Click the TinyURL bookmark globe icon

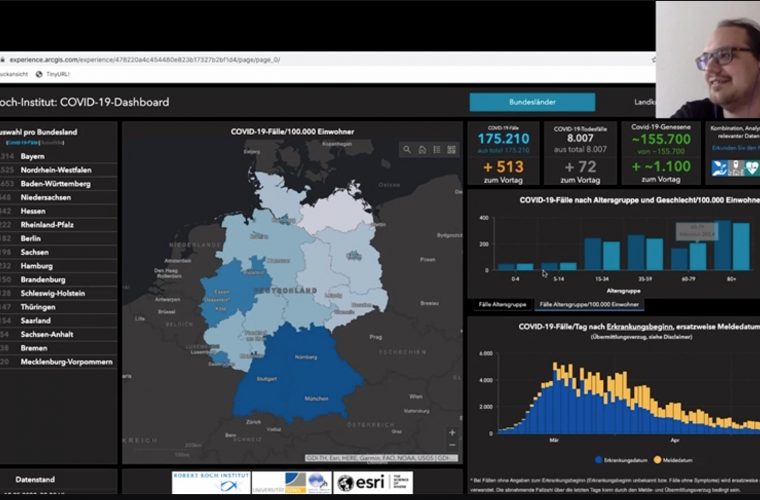coord(40,74)
